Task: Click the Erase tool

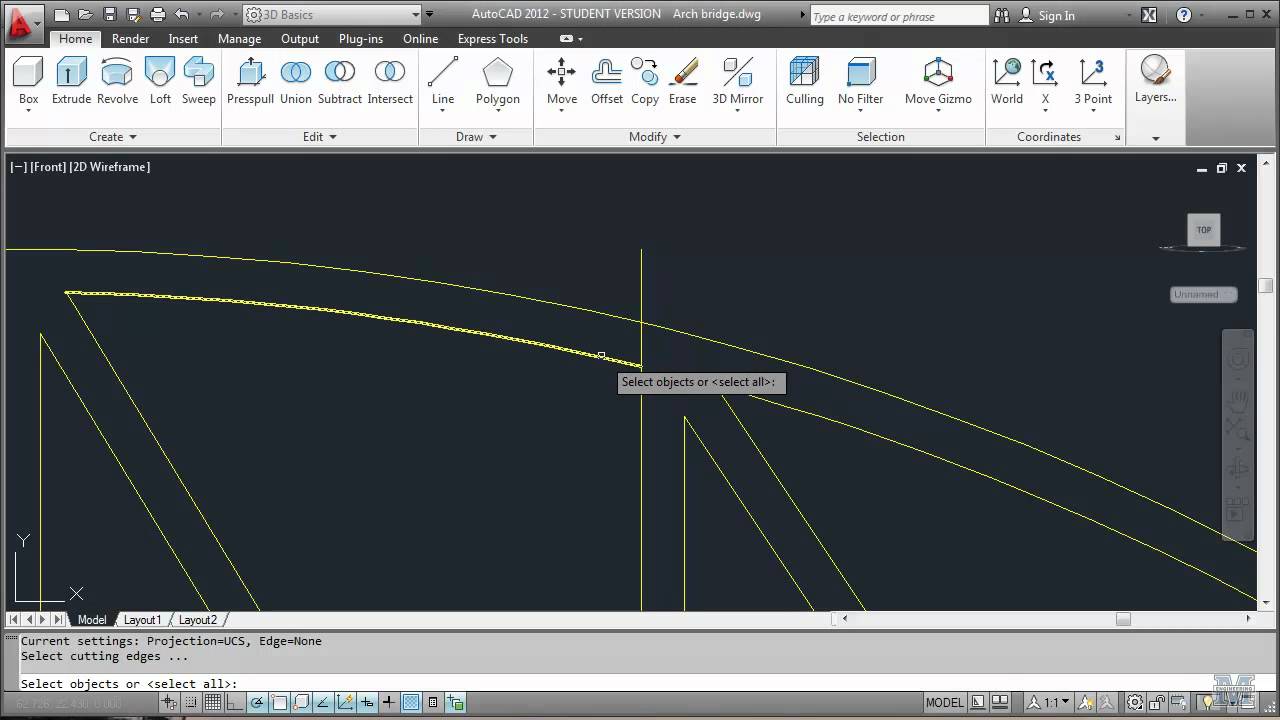Action: point(683,80)
